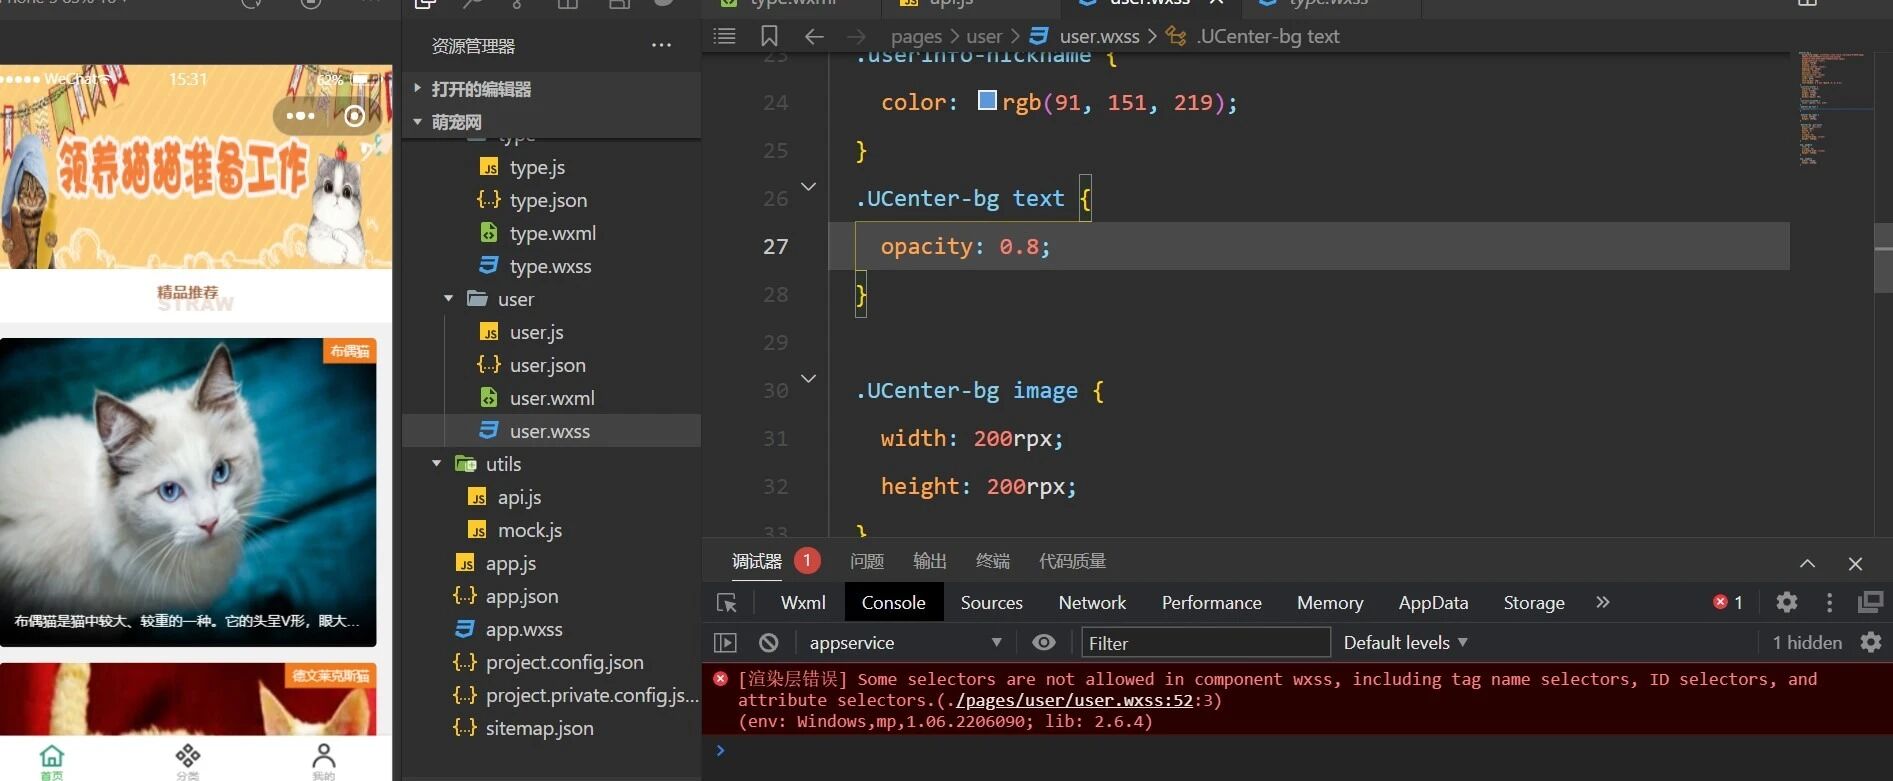Switch to the 终端 tab
This screenshot has width=1893, height=781.
993,561
